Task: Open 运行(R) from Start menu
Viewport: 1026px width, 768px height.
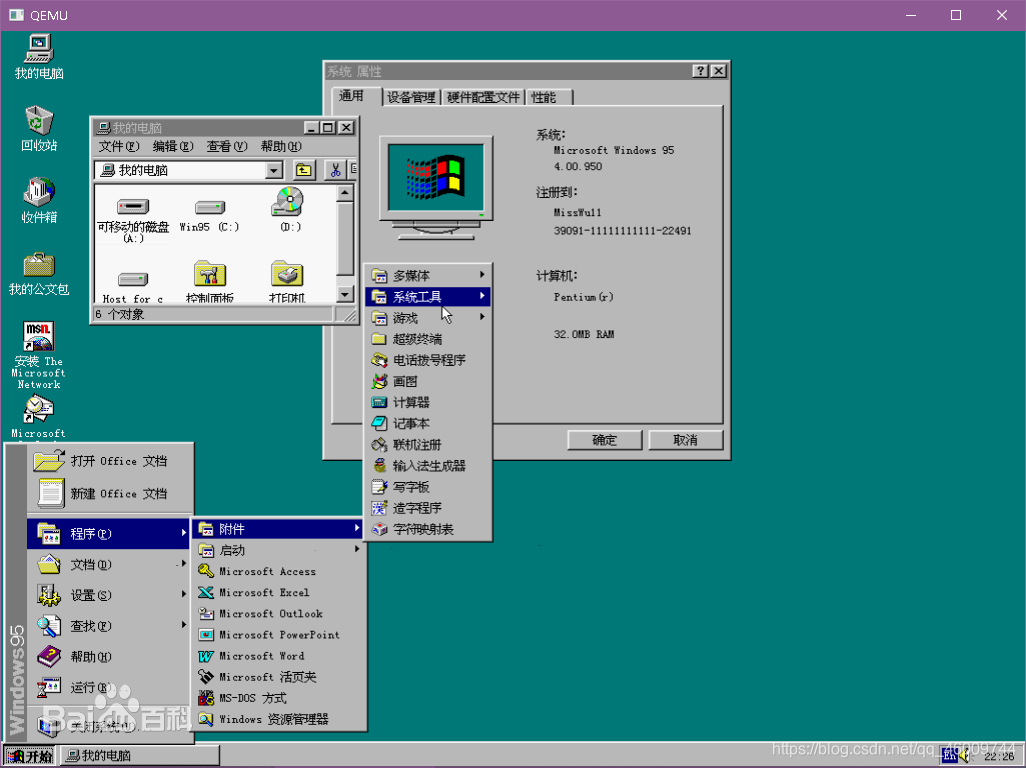Action: (x=110, y=687)
